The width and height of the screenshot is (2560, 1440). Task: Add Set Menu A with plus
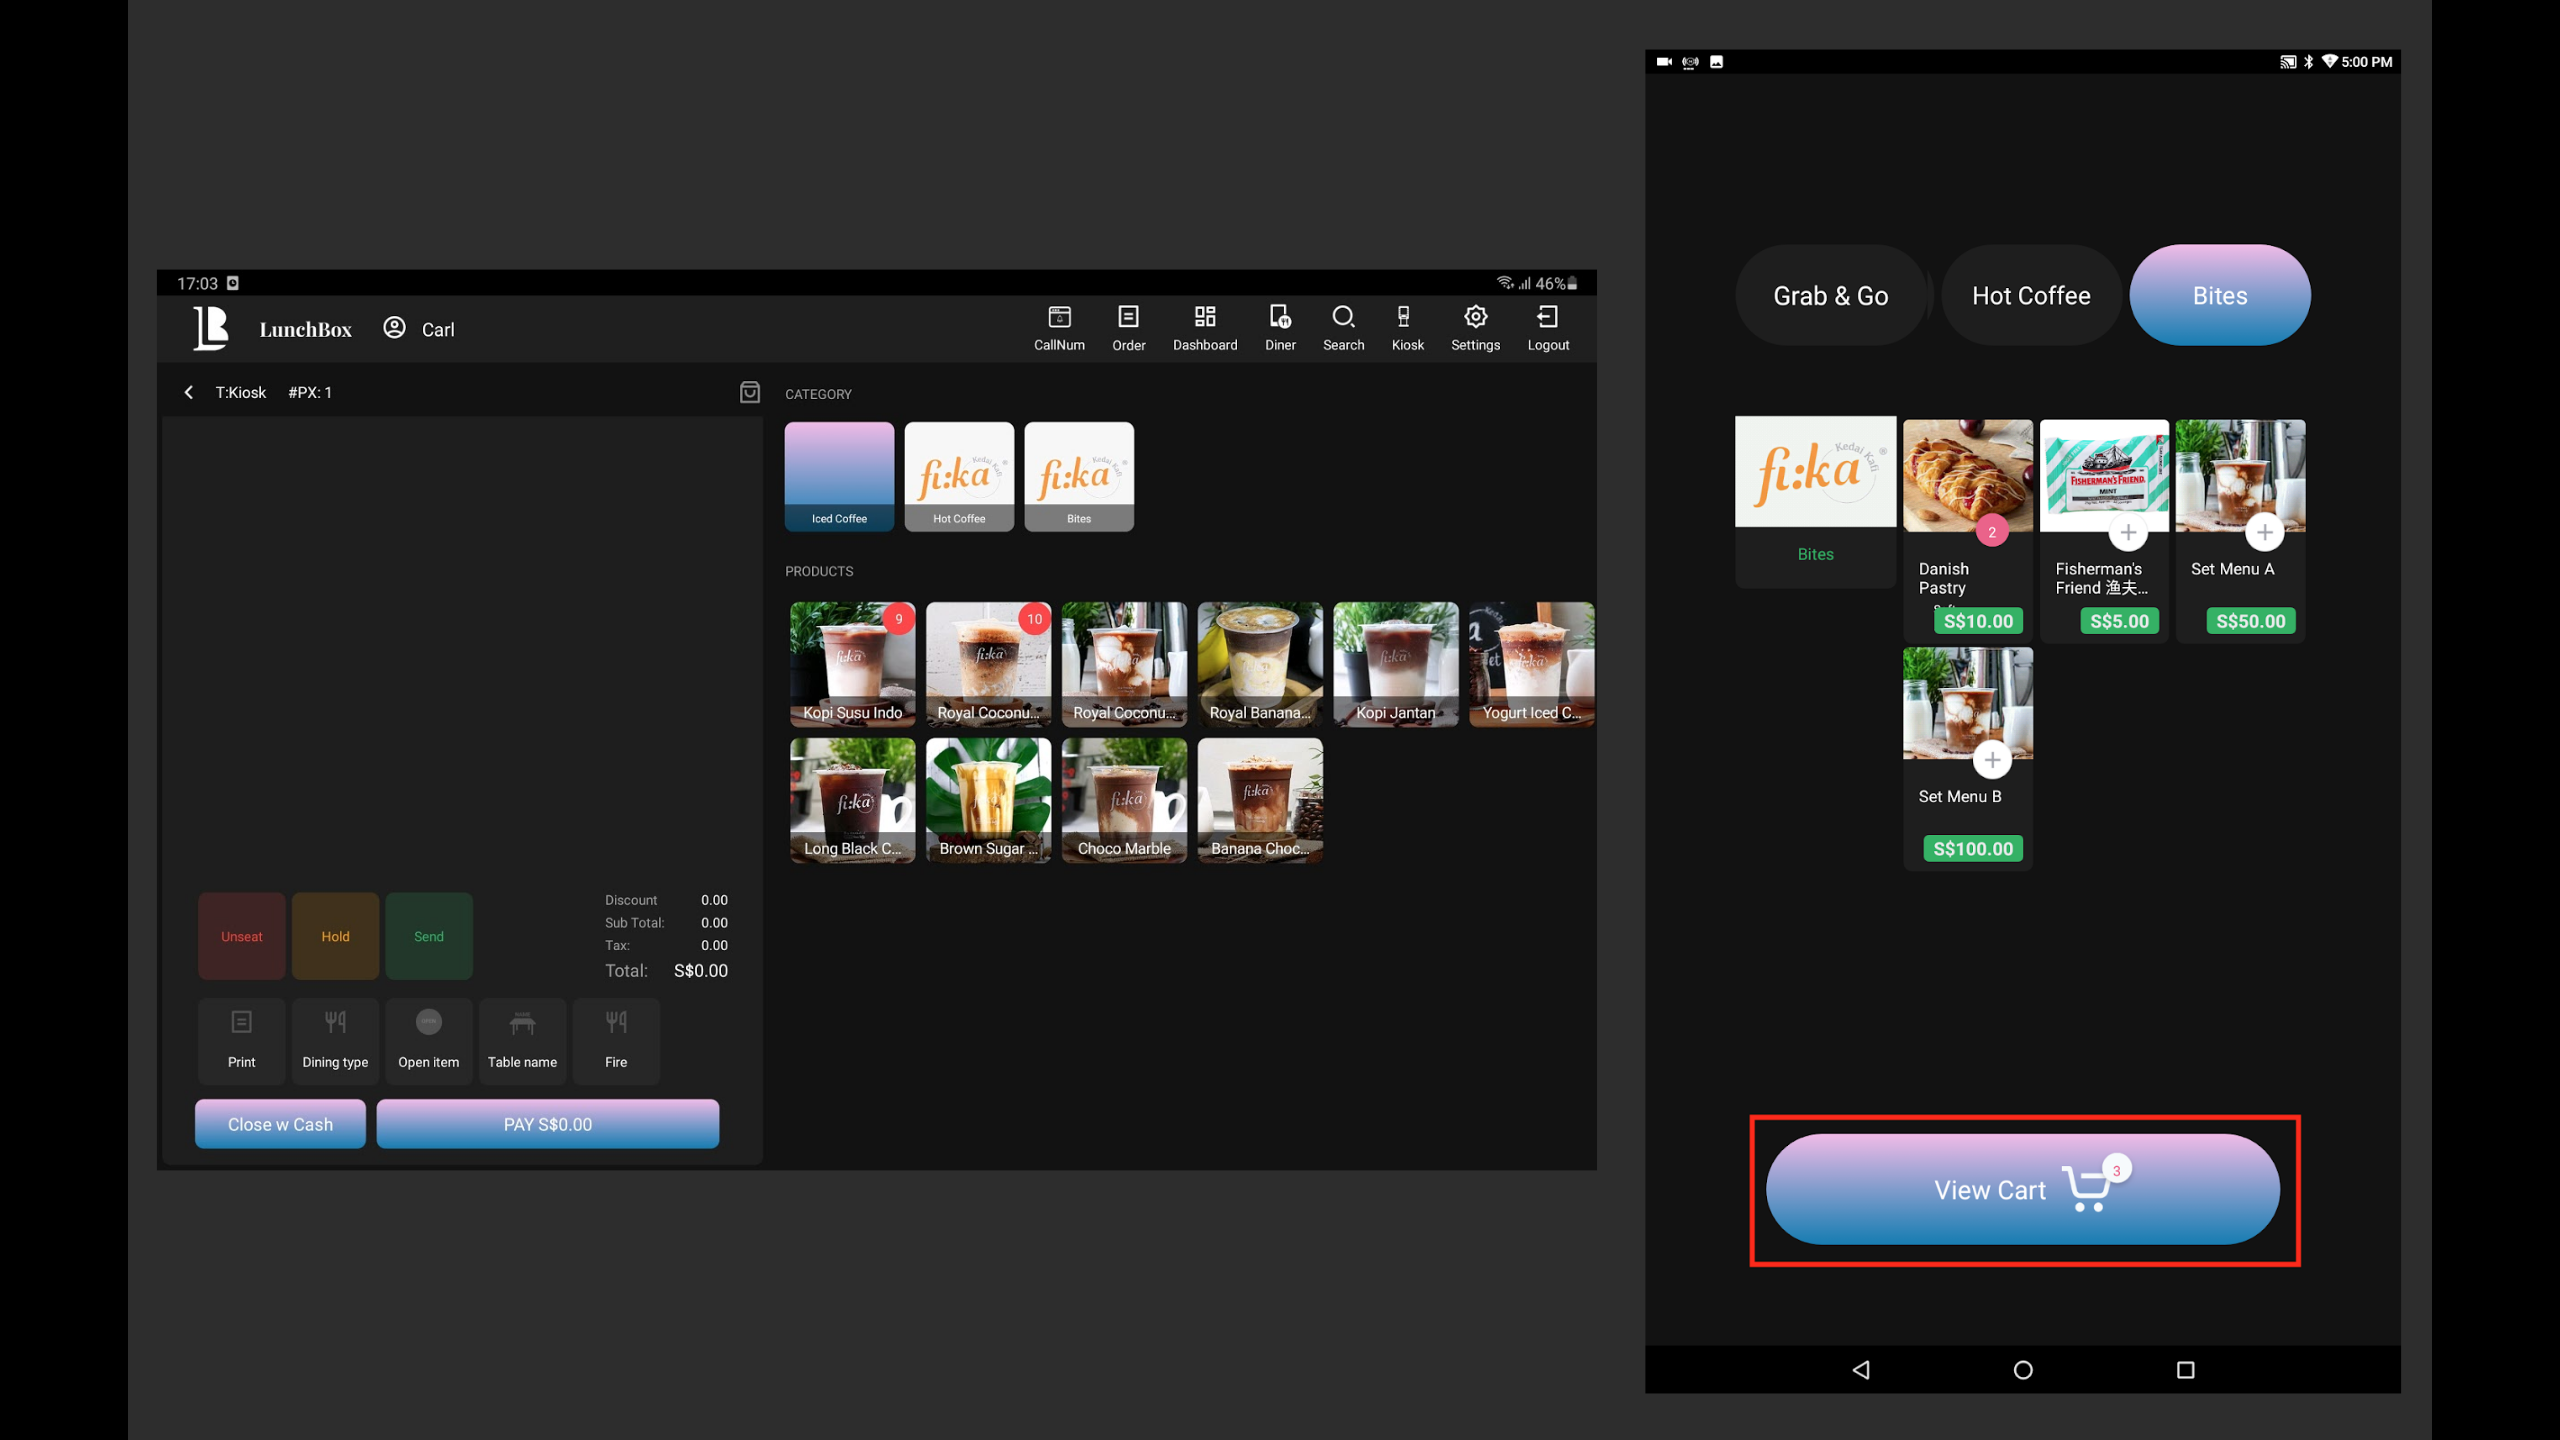coord(2264,533)
